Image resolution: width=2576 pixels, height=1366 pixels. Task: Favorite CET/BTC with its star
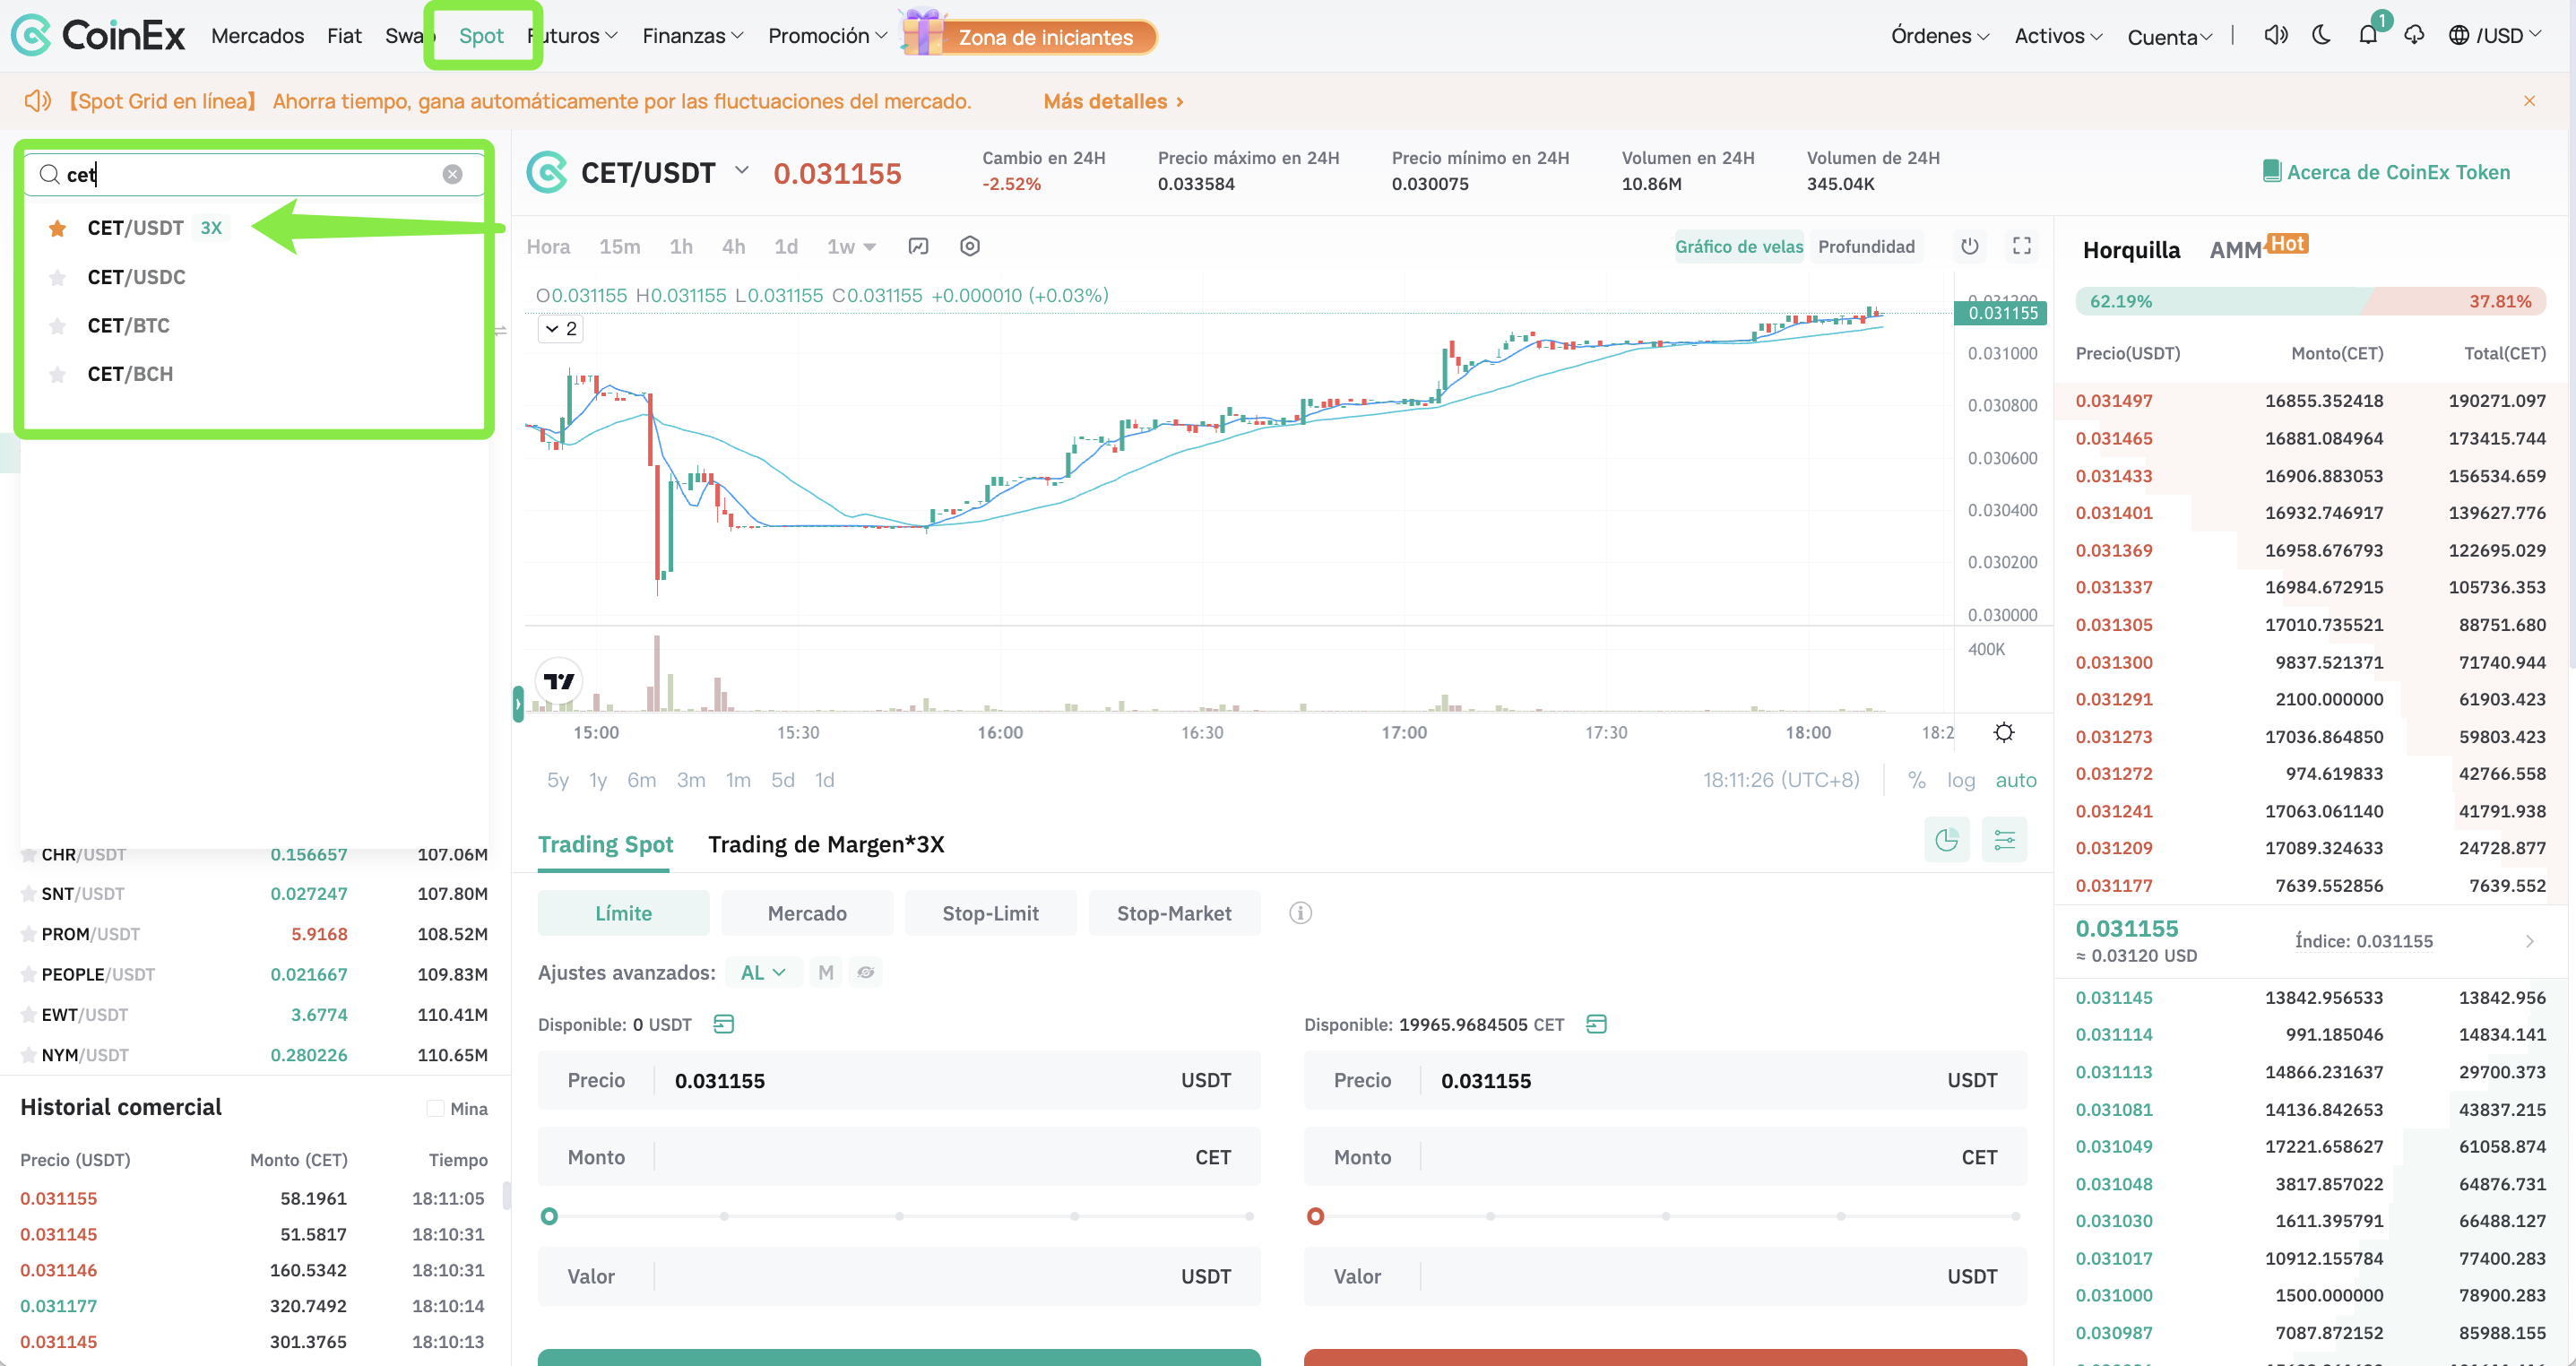click(x=57, y=325)
